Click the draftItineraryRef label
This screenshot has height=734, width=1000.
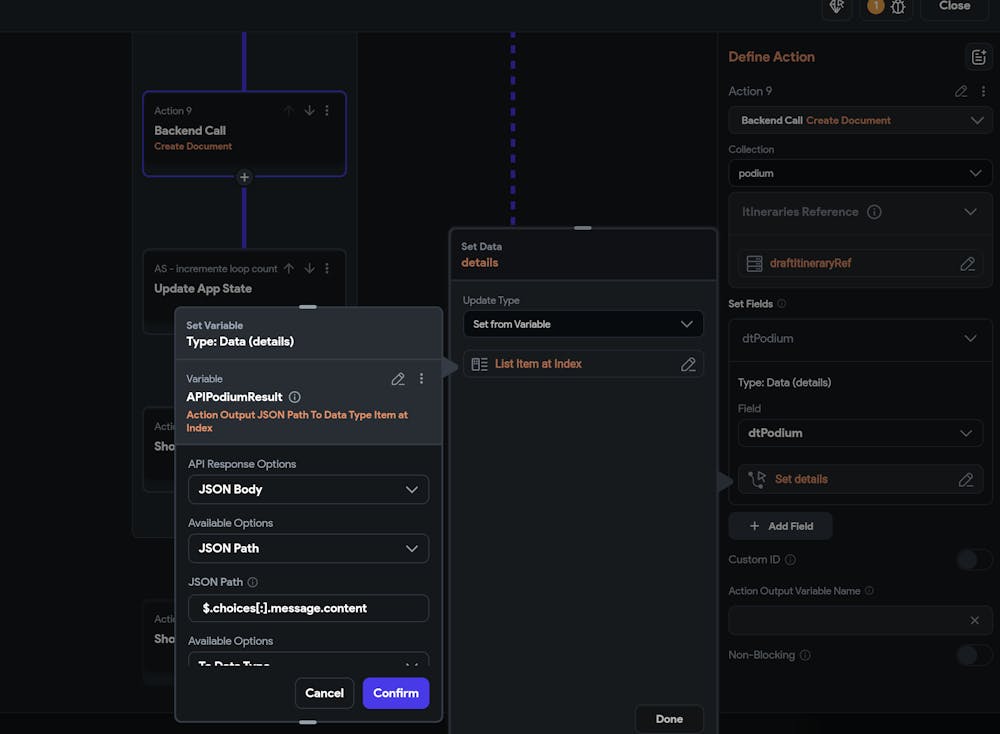click(811, 263)
